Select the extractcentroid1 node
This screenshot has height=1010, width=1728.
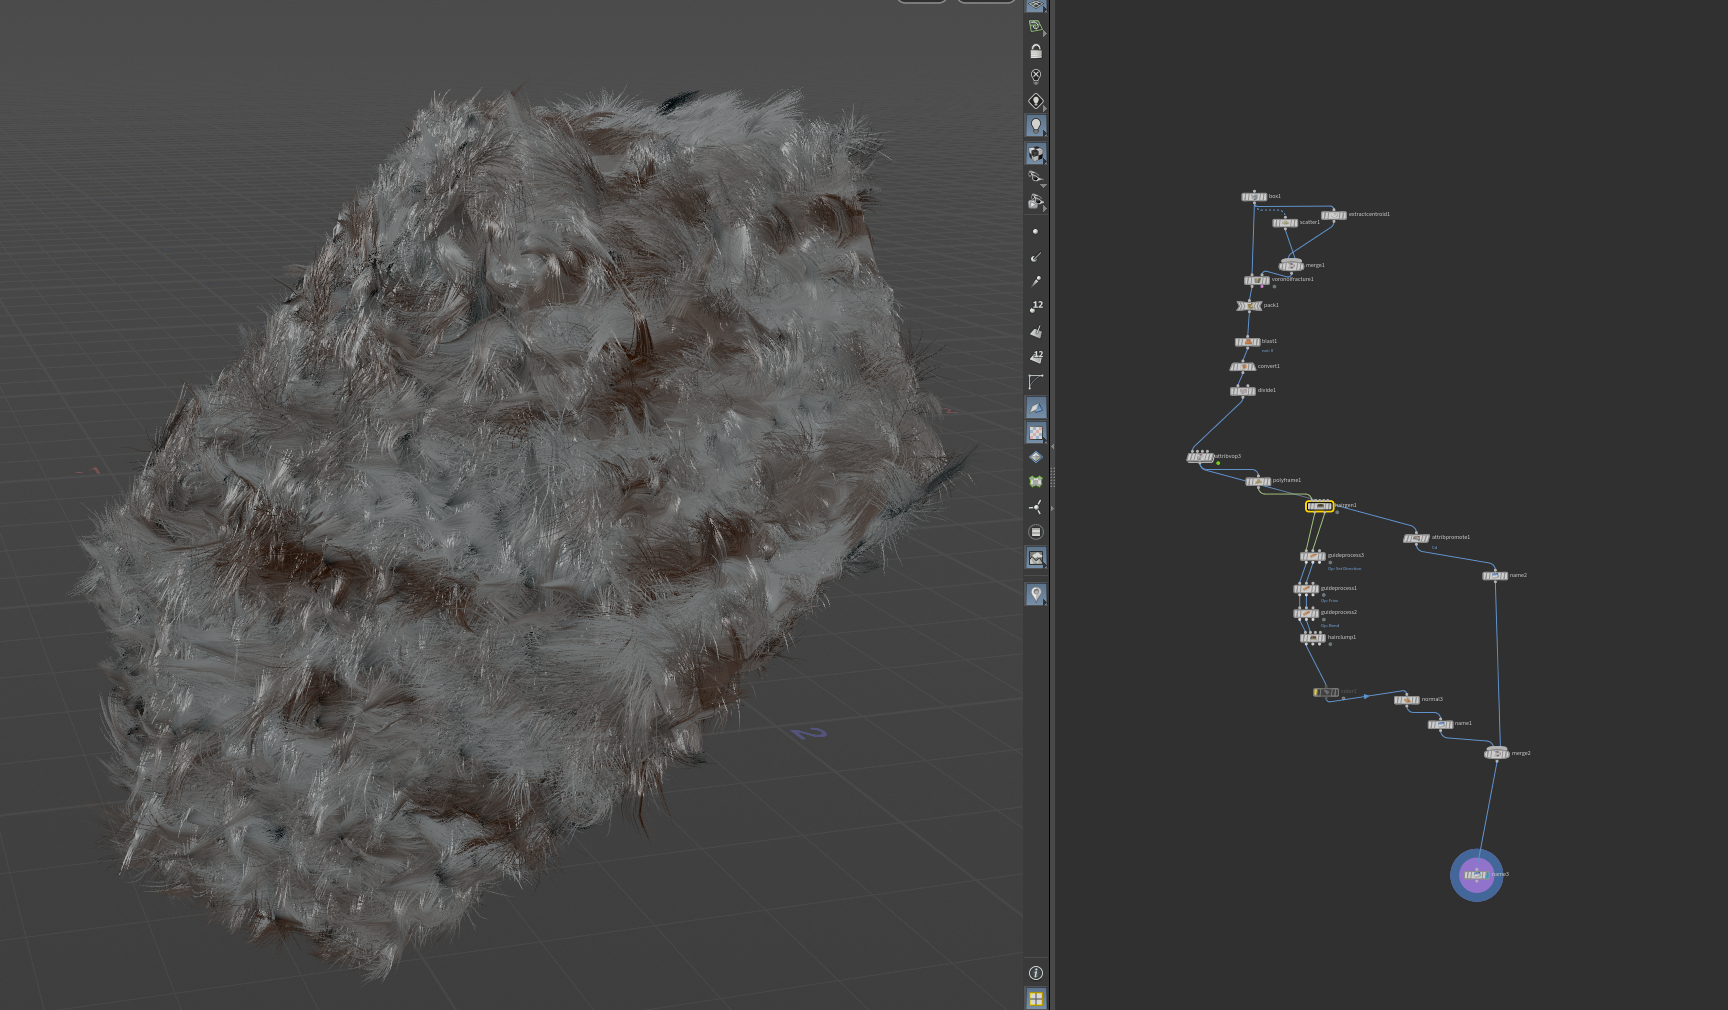(x=1334, y=215)
